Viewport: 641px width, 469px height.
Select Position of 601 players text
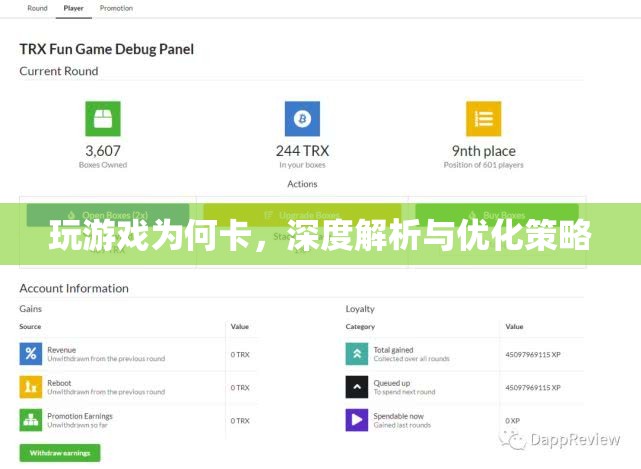tap(484, 165)
